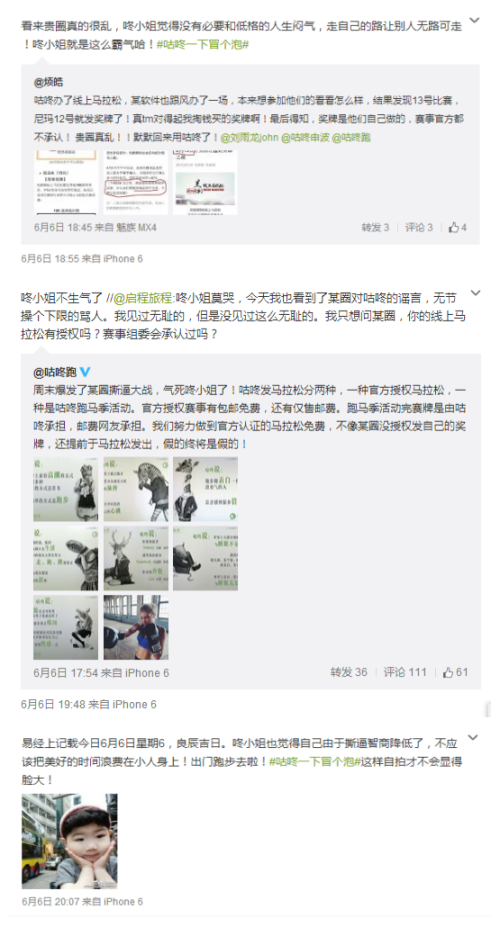Open the @烦皓 username link
This screenshot has width=500, height=927.
[48, 82]
